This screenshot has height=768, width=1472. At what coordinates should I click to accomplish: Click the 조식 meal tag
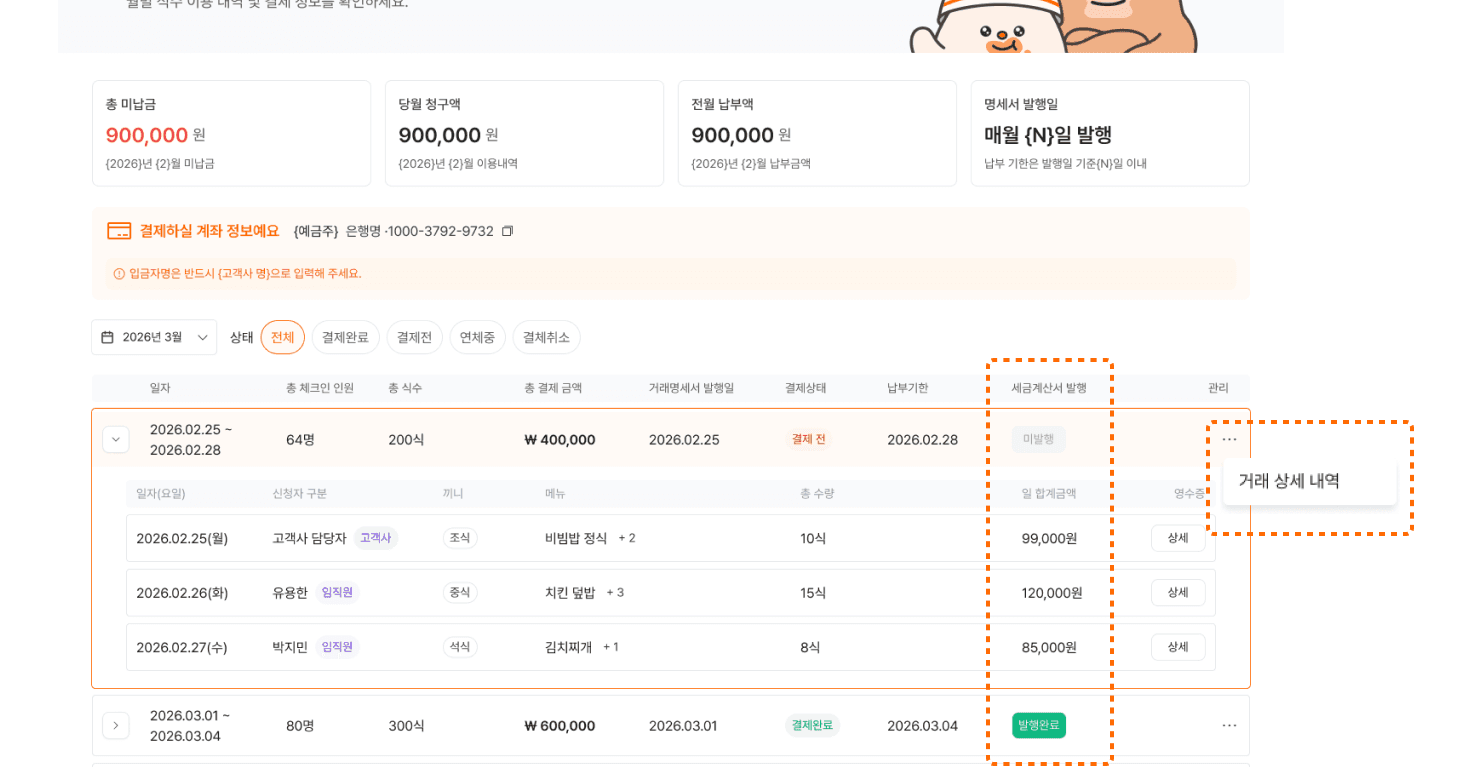(x=460, y=538)
